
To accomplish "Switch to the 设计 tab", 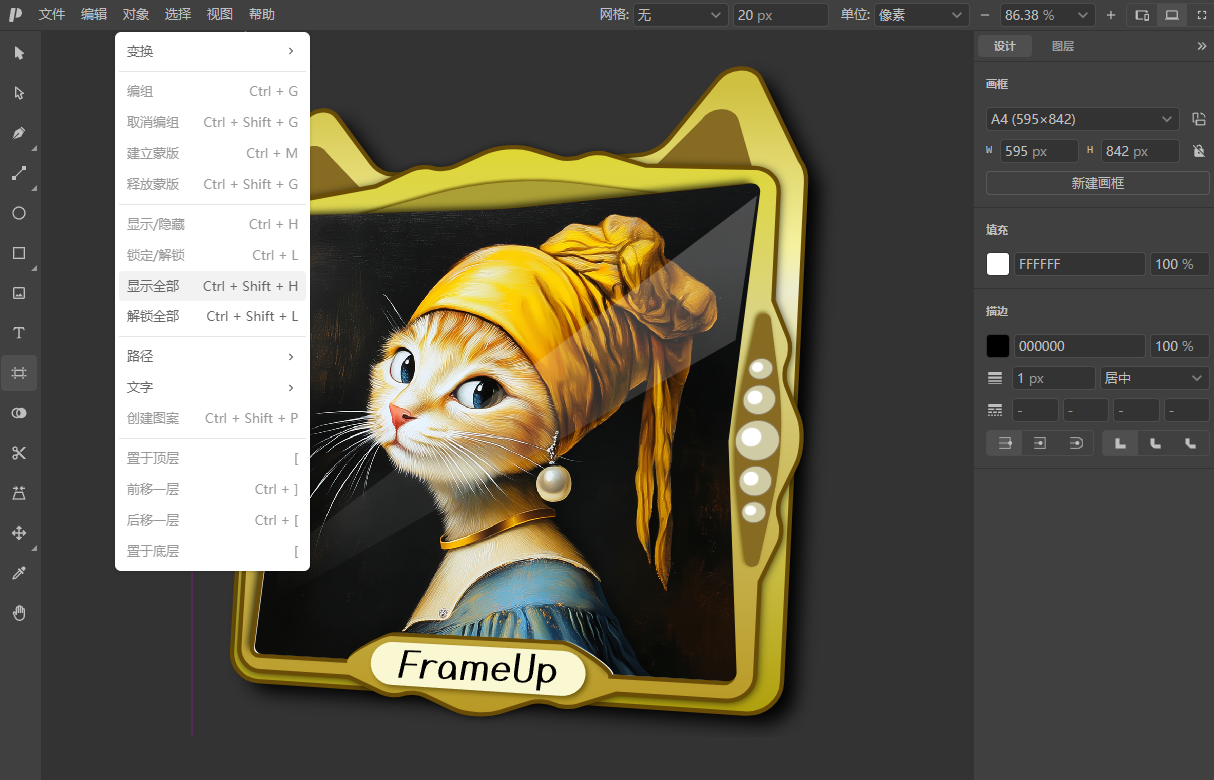I will (x=1005, y=46).
